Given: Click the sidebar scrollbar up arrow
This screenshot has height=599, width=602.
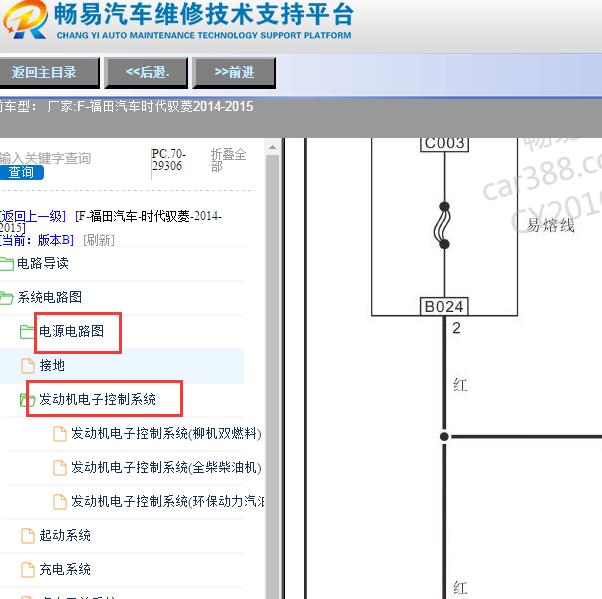Looking at the screenshot, I should click(x=272, y=147).
